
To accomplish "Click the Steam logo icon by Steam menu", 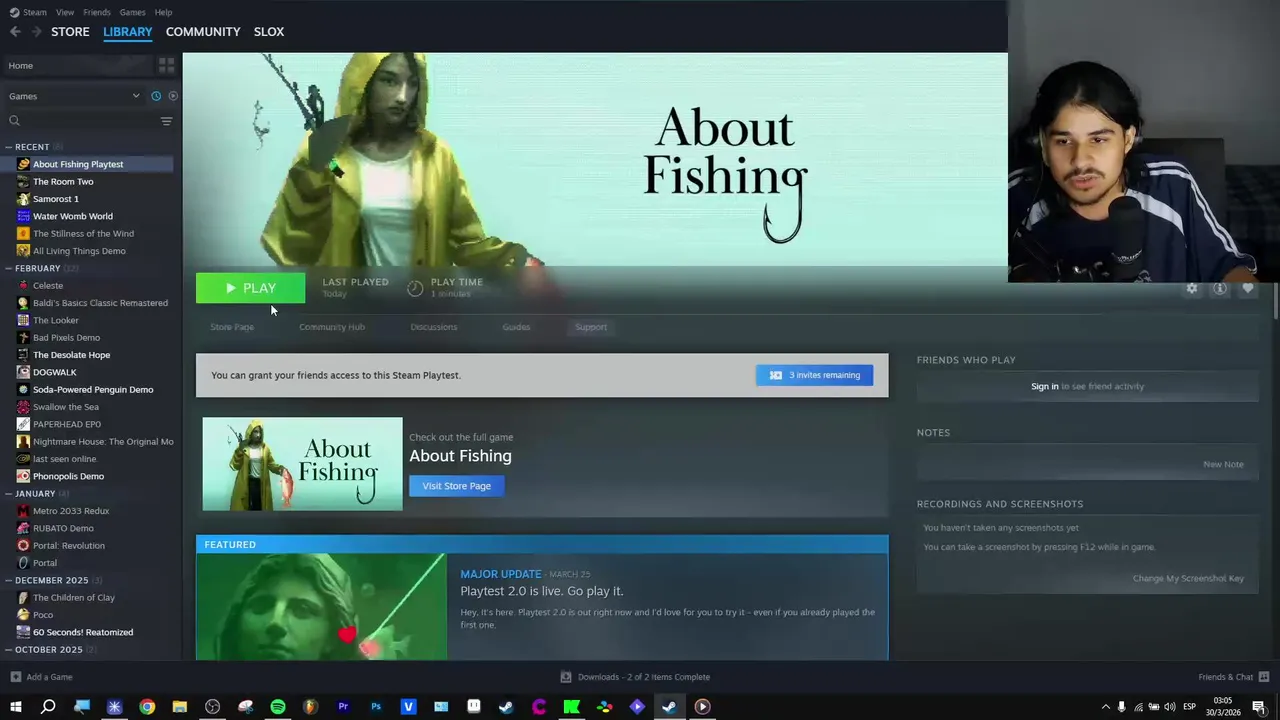I will (14, 12).
